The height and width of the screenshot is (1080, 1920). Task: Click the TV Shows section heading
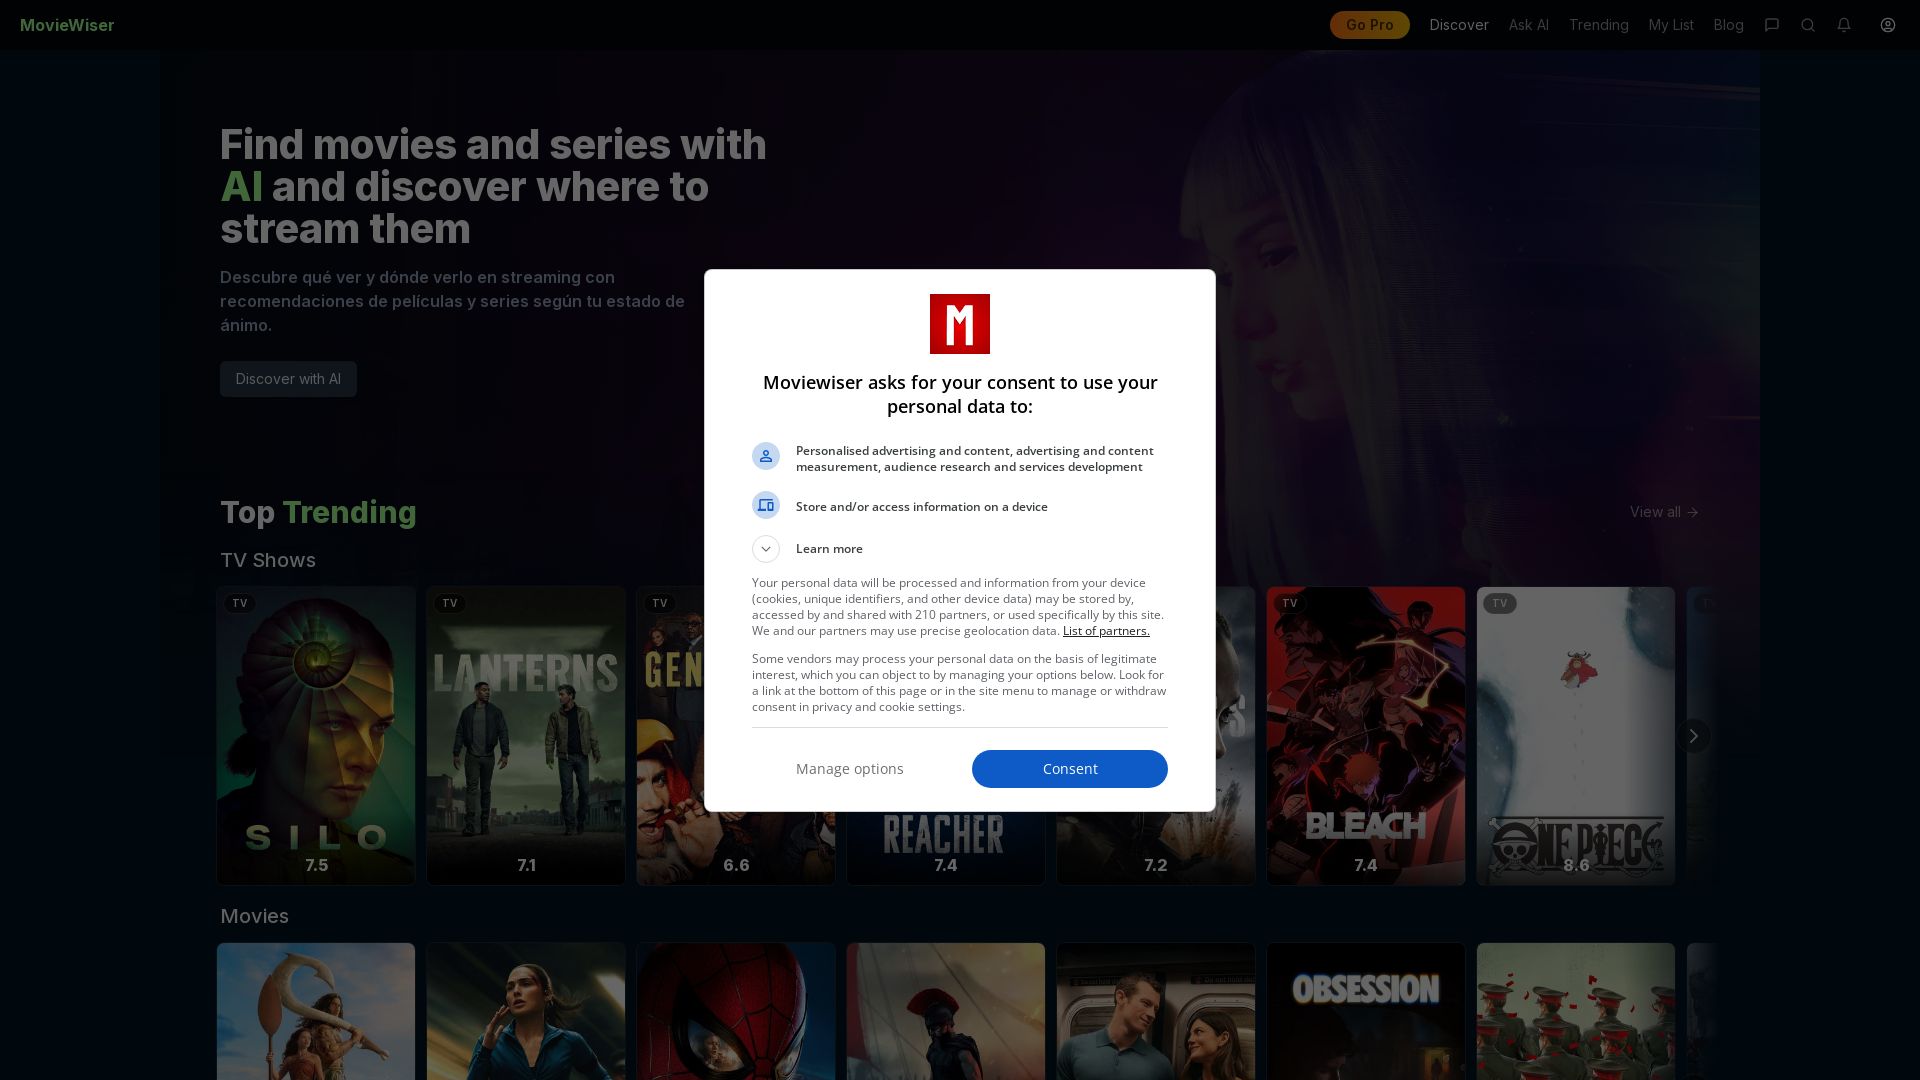click(268, 560)
